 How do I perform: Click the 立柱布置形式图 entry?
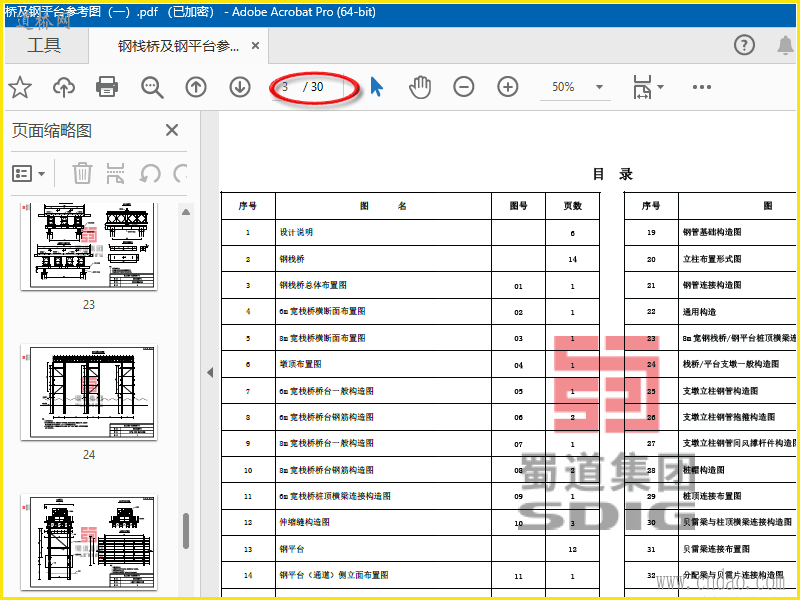(712, 259)
